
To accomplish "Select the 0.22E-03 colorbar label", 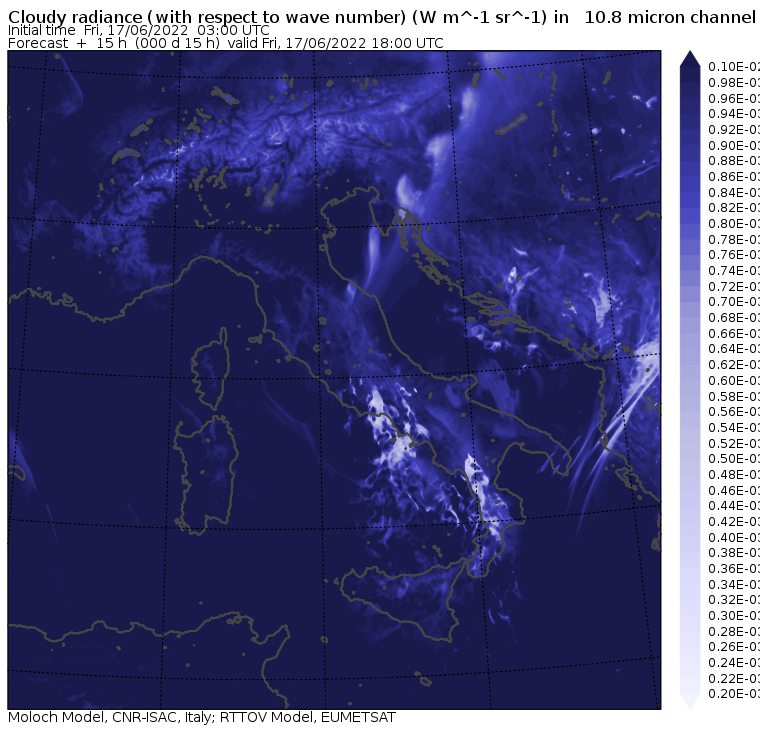I will pyautogui.click(x=734, y=678).
